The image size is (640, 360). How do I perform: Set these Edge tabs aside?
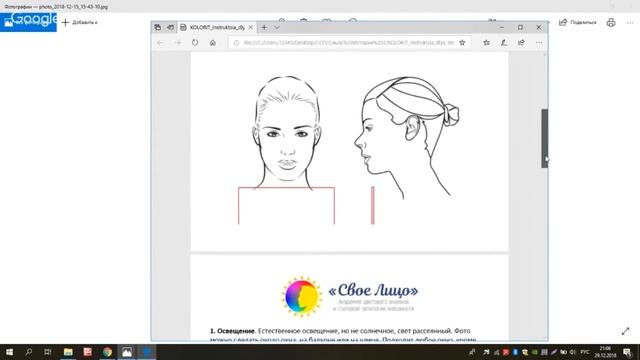(x=171, y=27)
